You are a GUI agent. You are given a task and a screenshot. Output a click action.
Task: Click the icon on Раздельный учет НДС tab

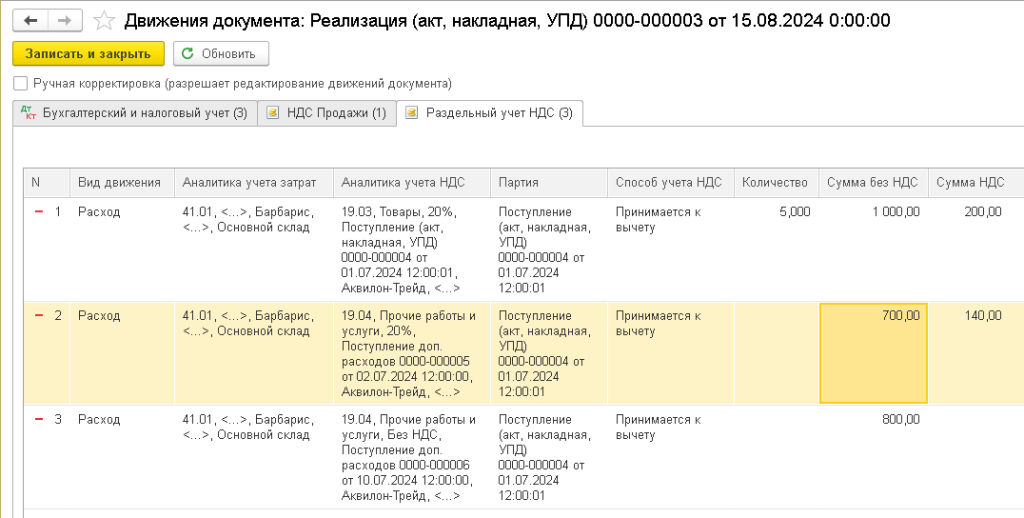click(x=411, y=113)
